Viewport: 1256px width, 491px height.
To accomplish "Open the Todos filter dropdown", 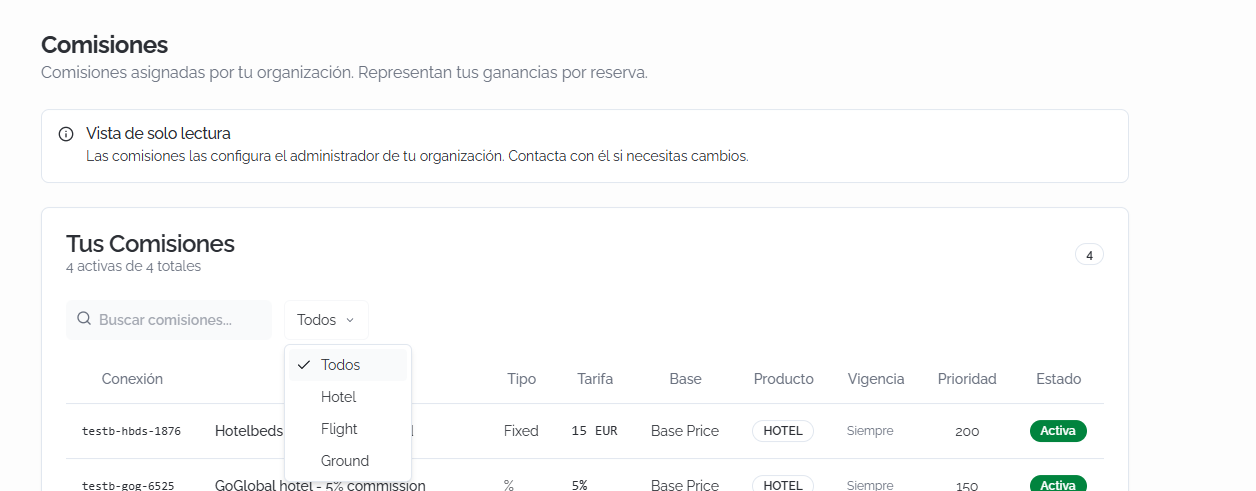I will click(326, 320).
